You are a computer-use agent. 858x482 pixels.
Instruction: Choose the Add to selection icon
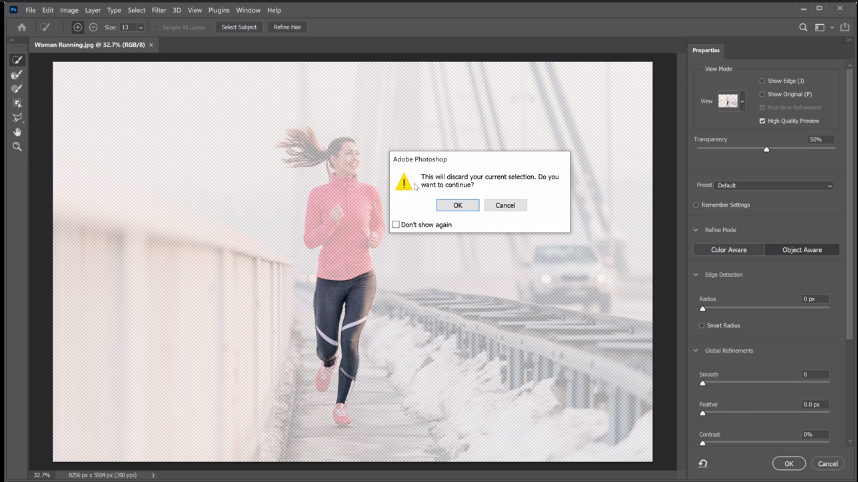78,27
